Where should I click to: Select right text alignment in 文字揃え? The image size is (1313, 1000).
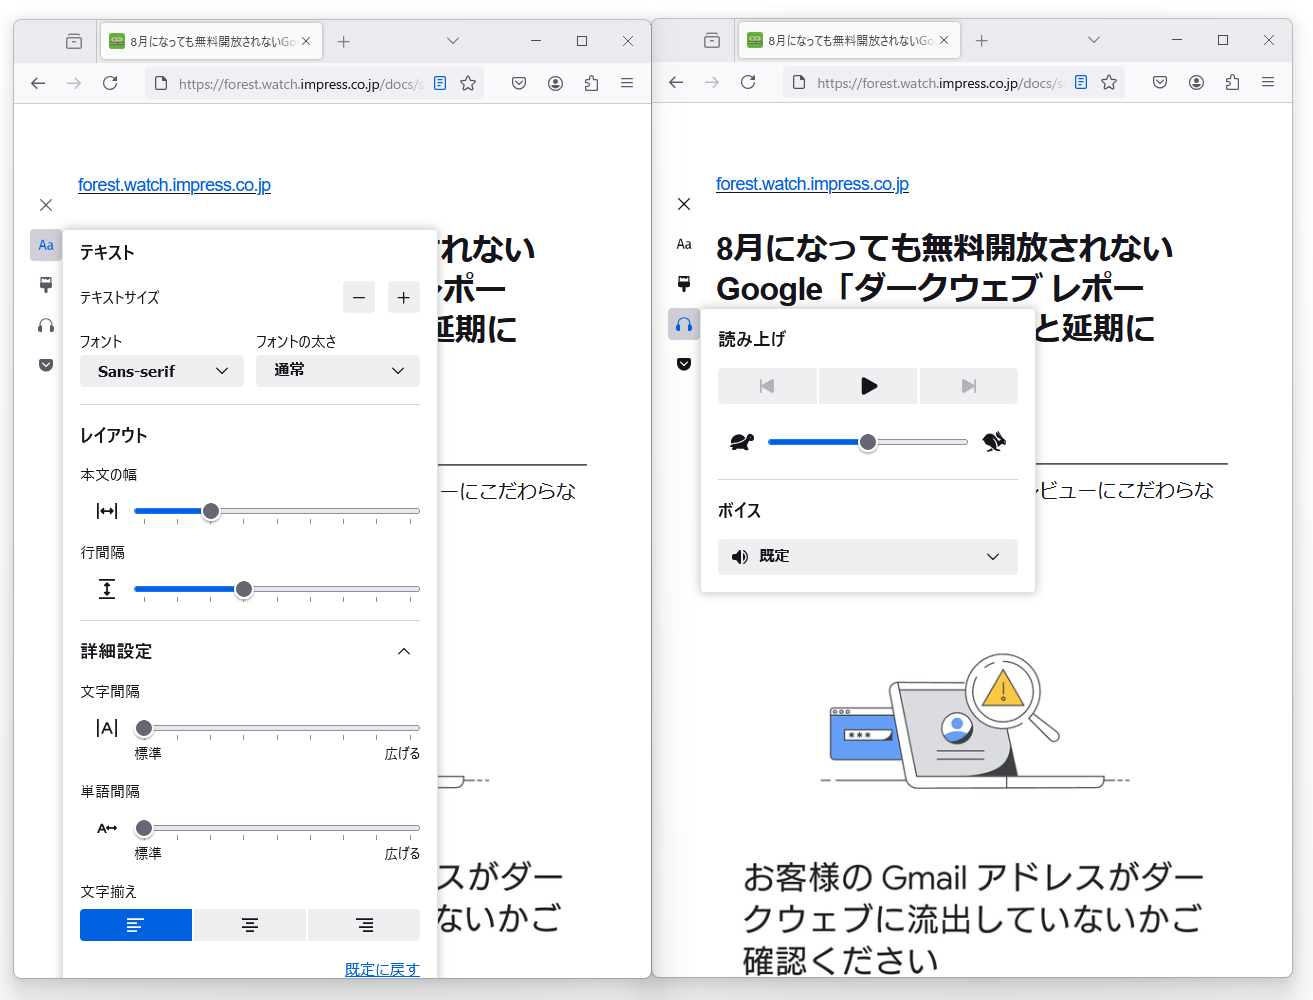click(364, 925)
